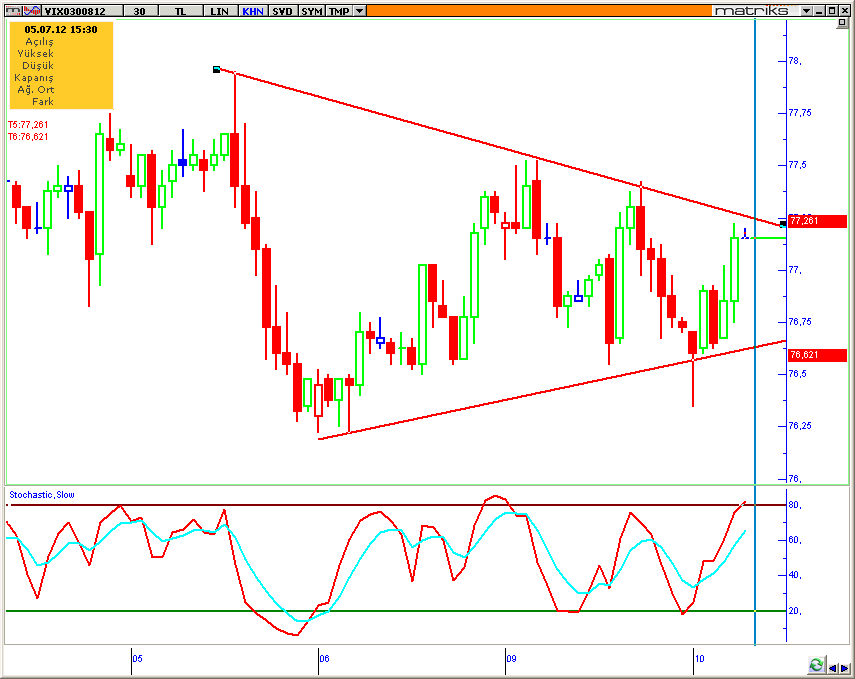
Task: Open the indicators wave icon
Action: click(32, 10)
